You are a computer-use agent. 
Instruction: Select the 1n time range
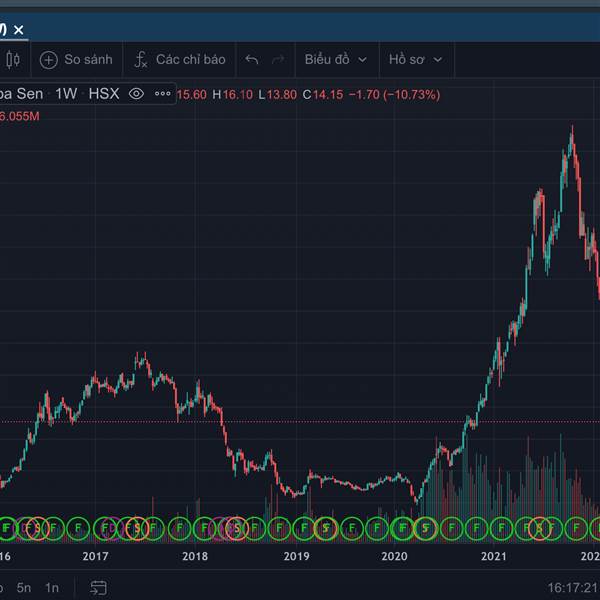[x=52, y=588]
